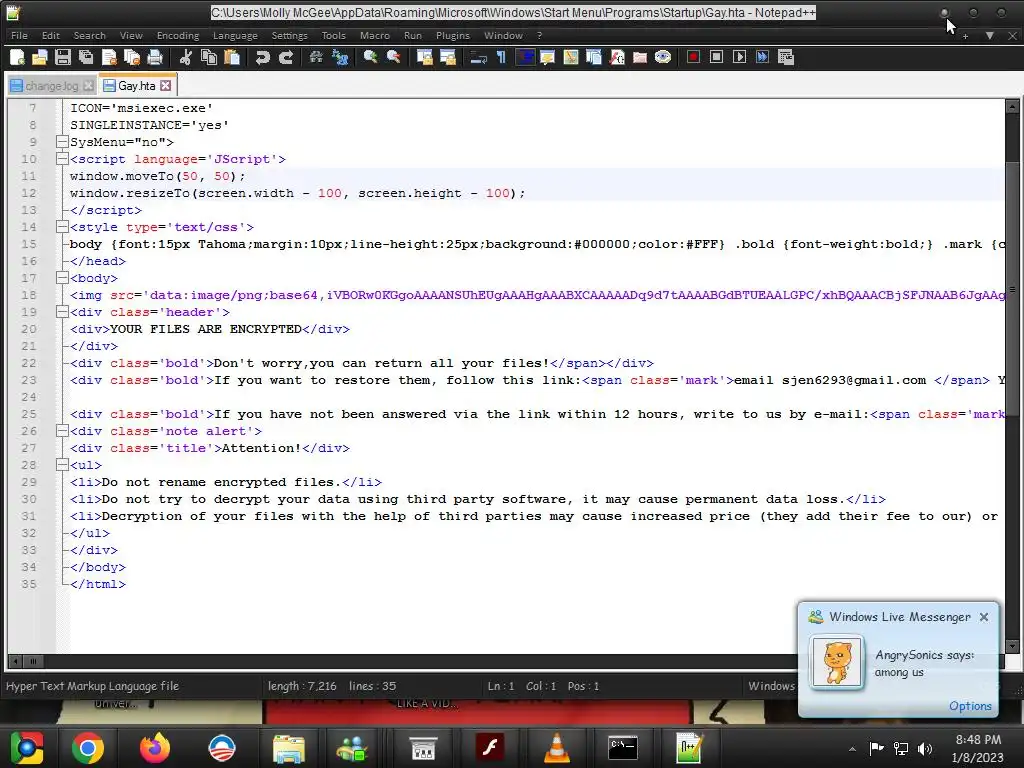The image size is (1024, 768).
Task: Close the Gay.hta tab with its X
Action: click(x=166, y=86)
